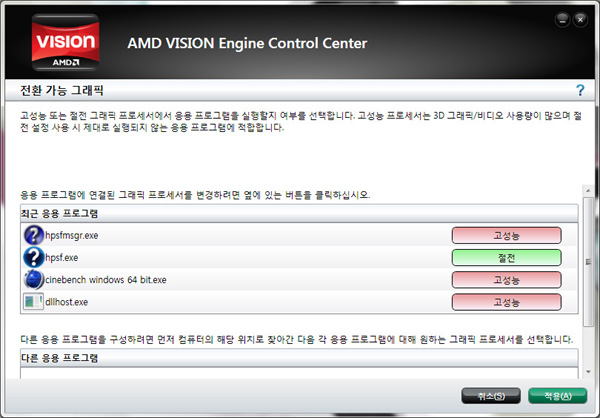Select the 다른 응용 프로그램 section header

[299, 358]
